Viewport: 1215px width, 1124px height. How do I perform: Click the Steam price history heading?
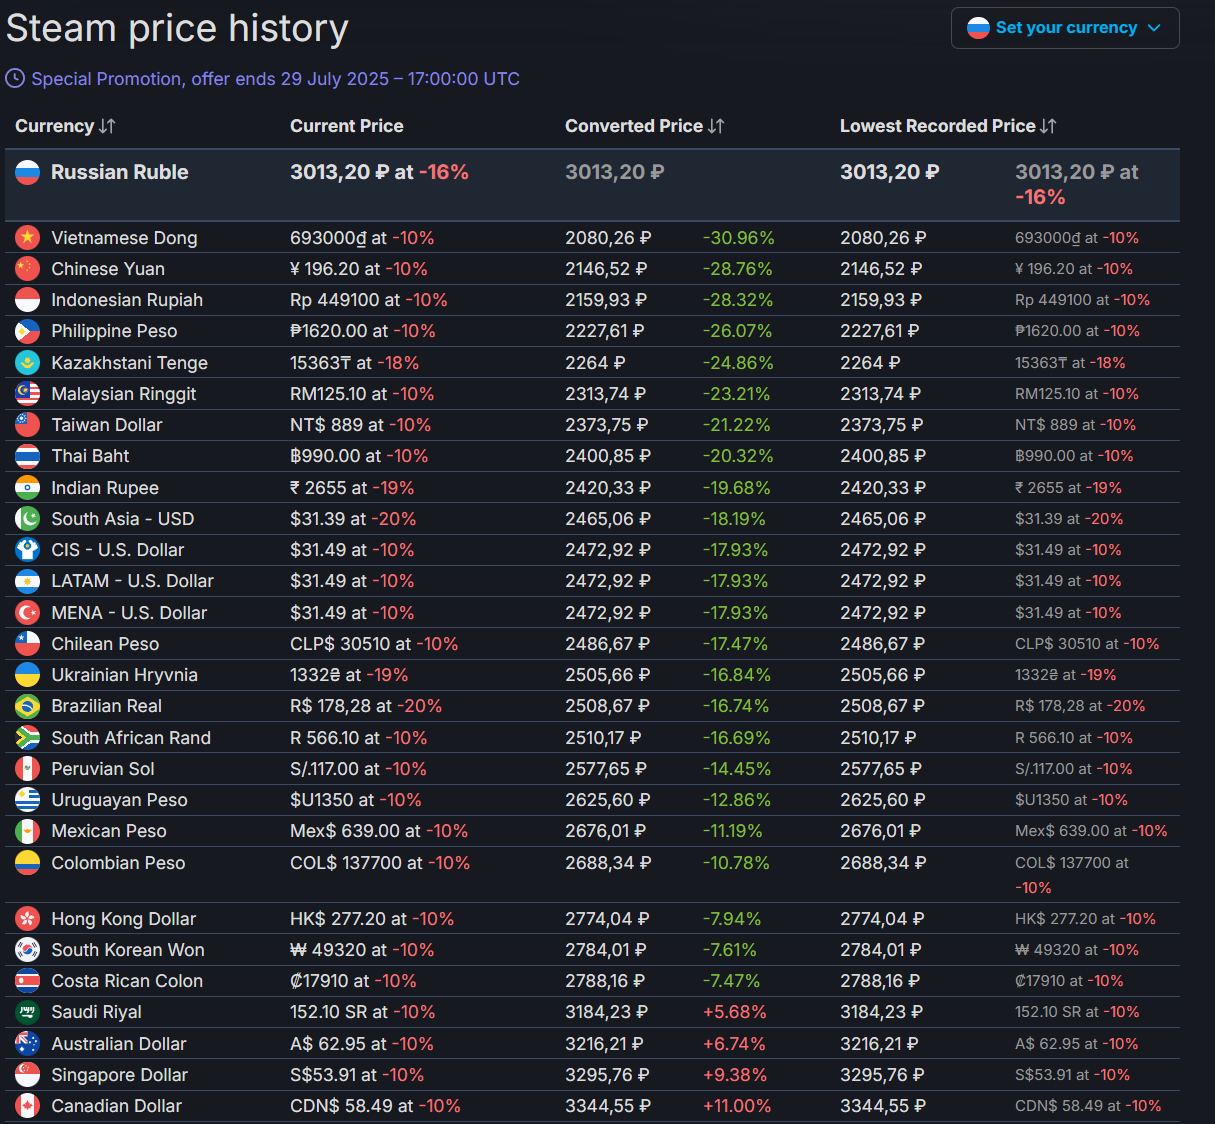[x=177, y=28]
